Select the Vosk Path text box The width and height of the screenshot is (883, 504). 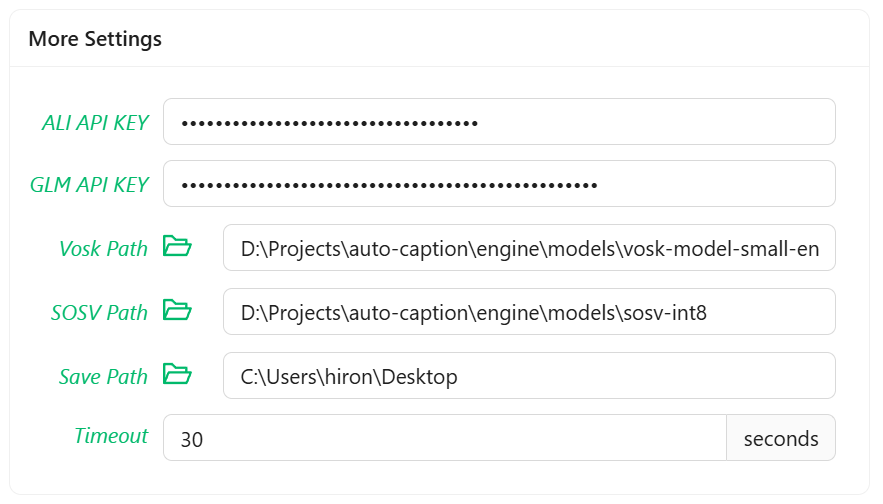529,248
